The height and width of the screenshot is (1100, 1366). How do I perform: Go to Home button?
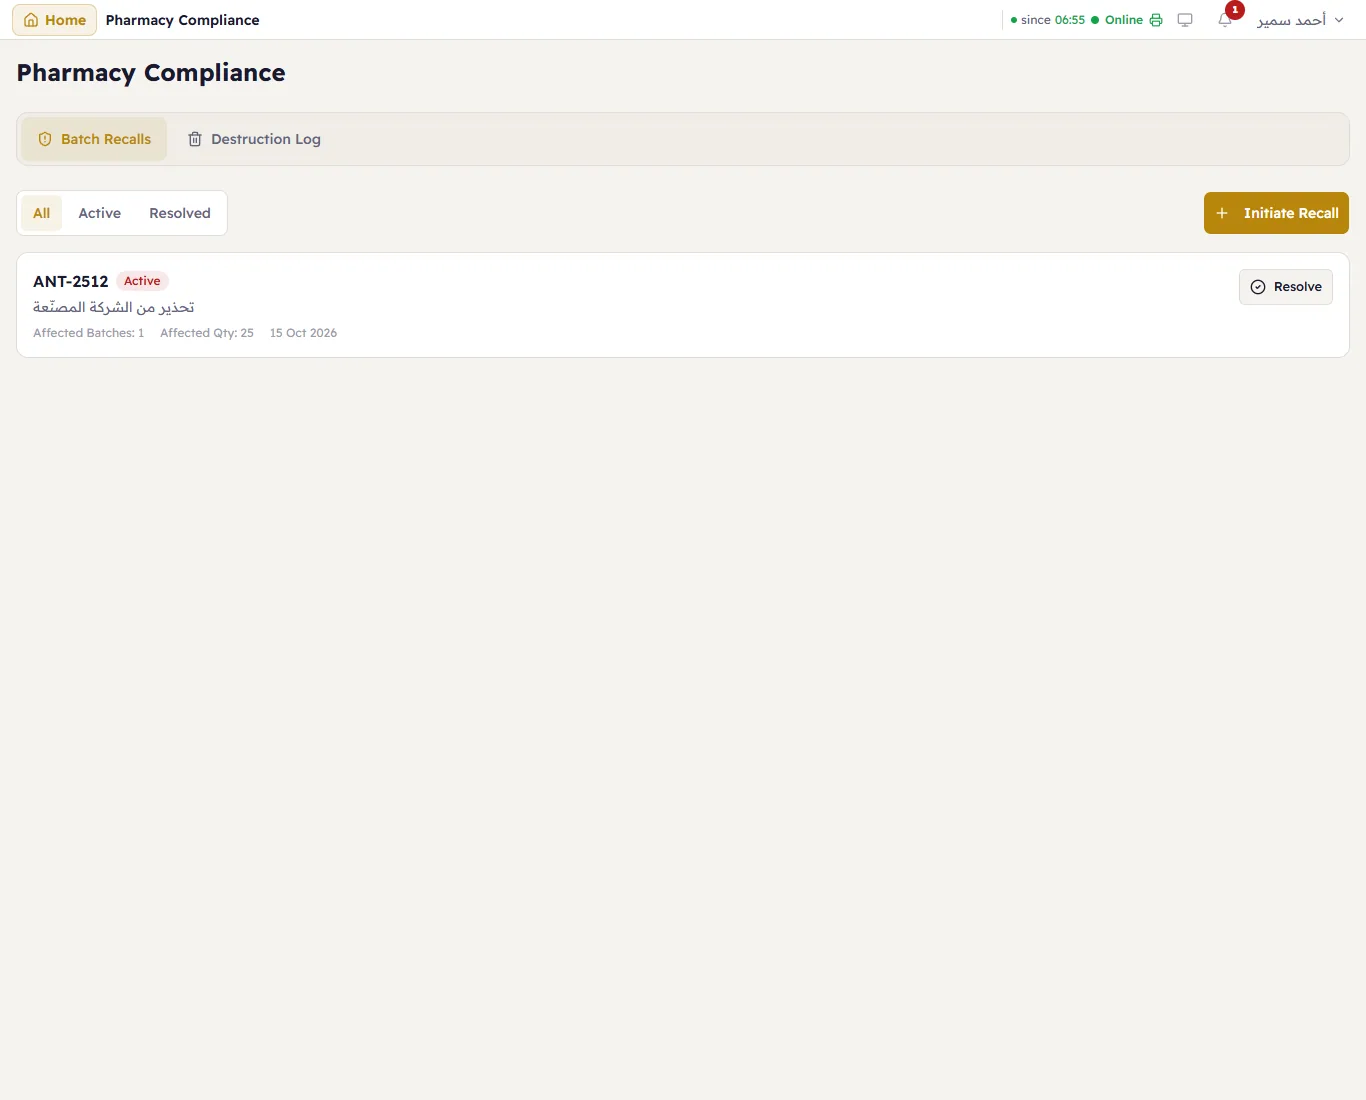pos(55,20)
